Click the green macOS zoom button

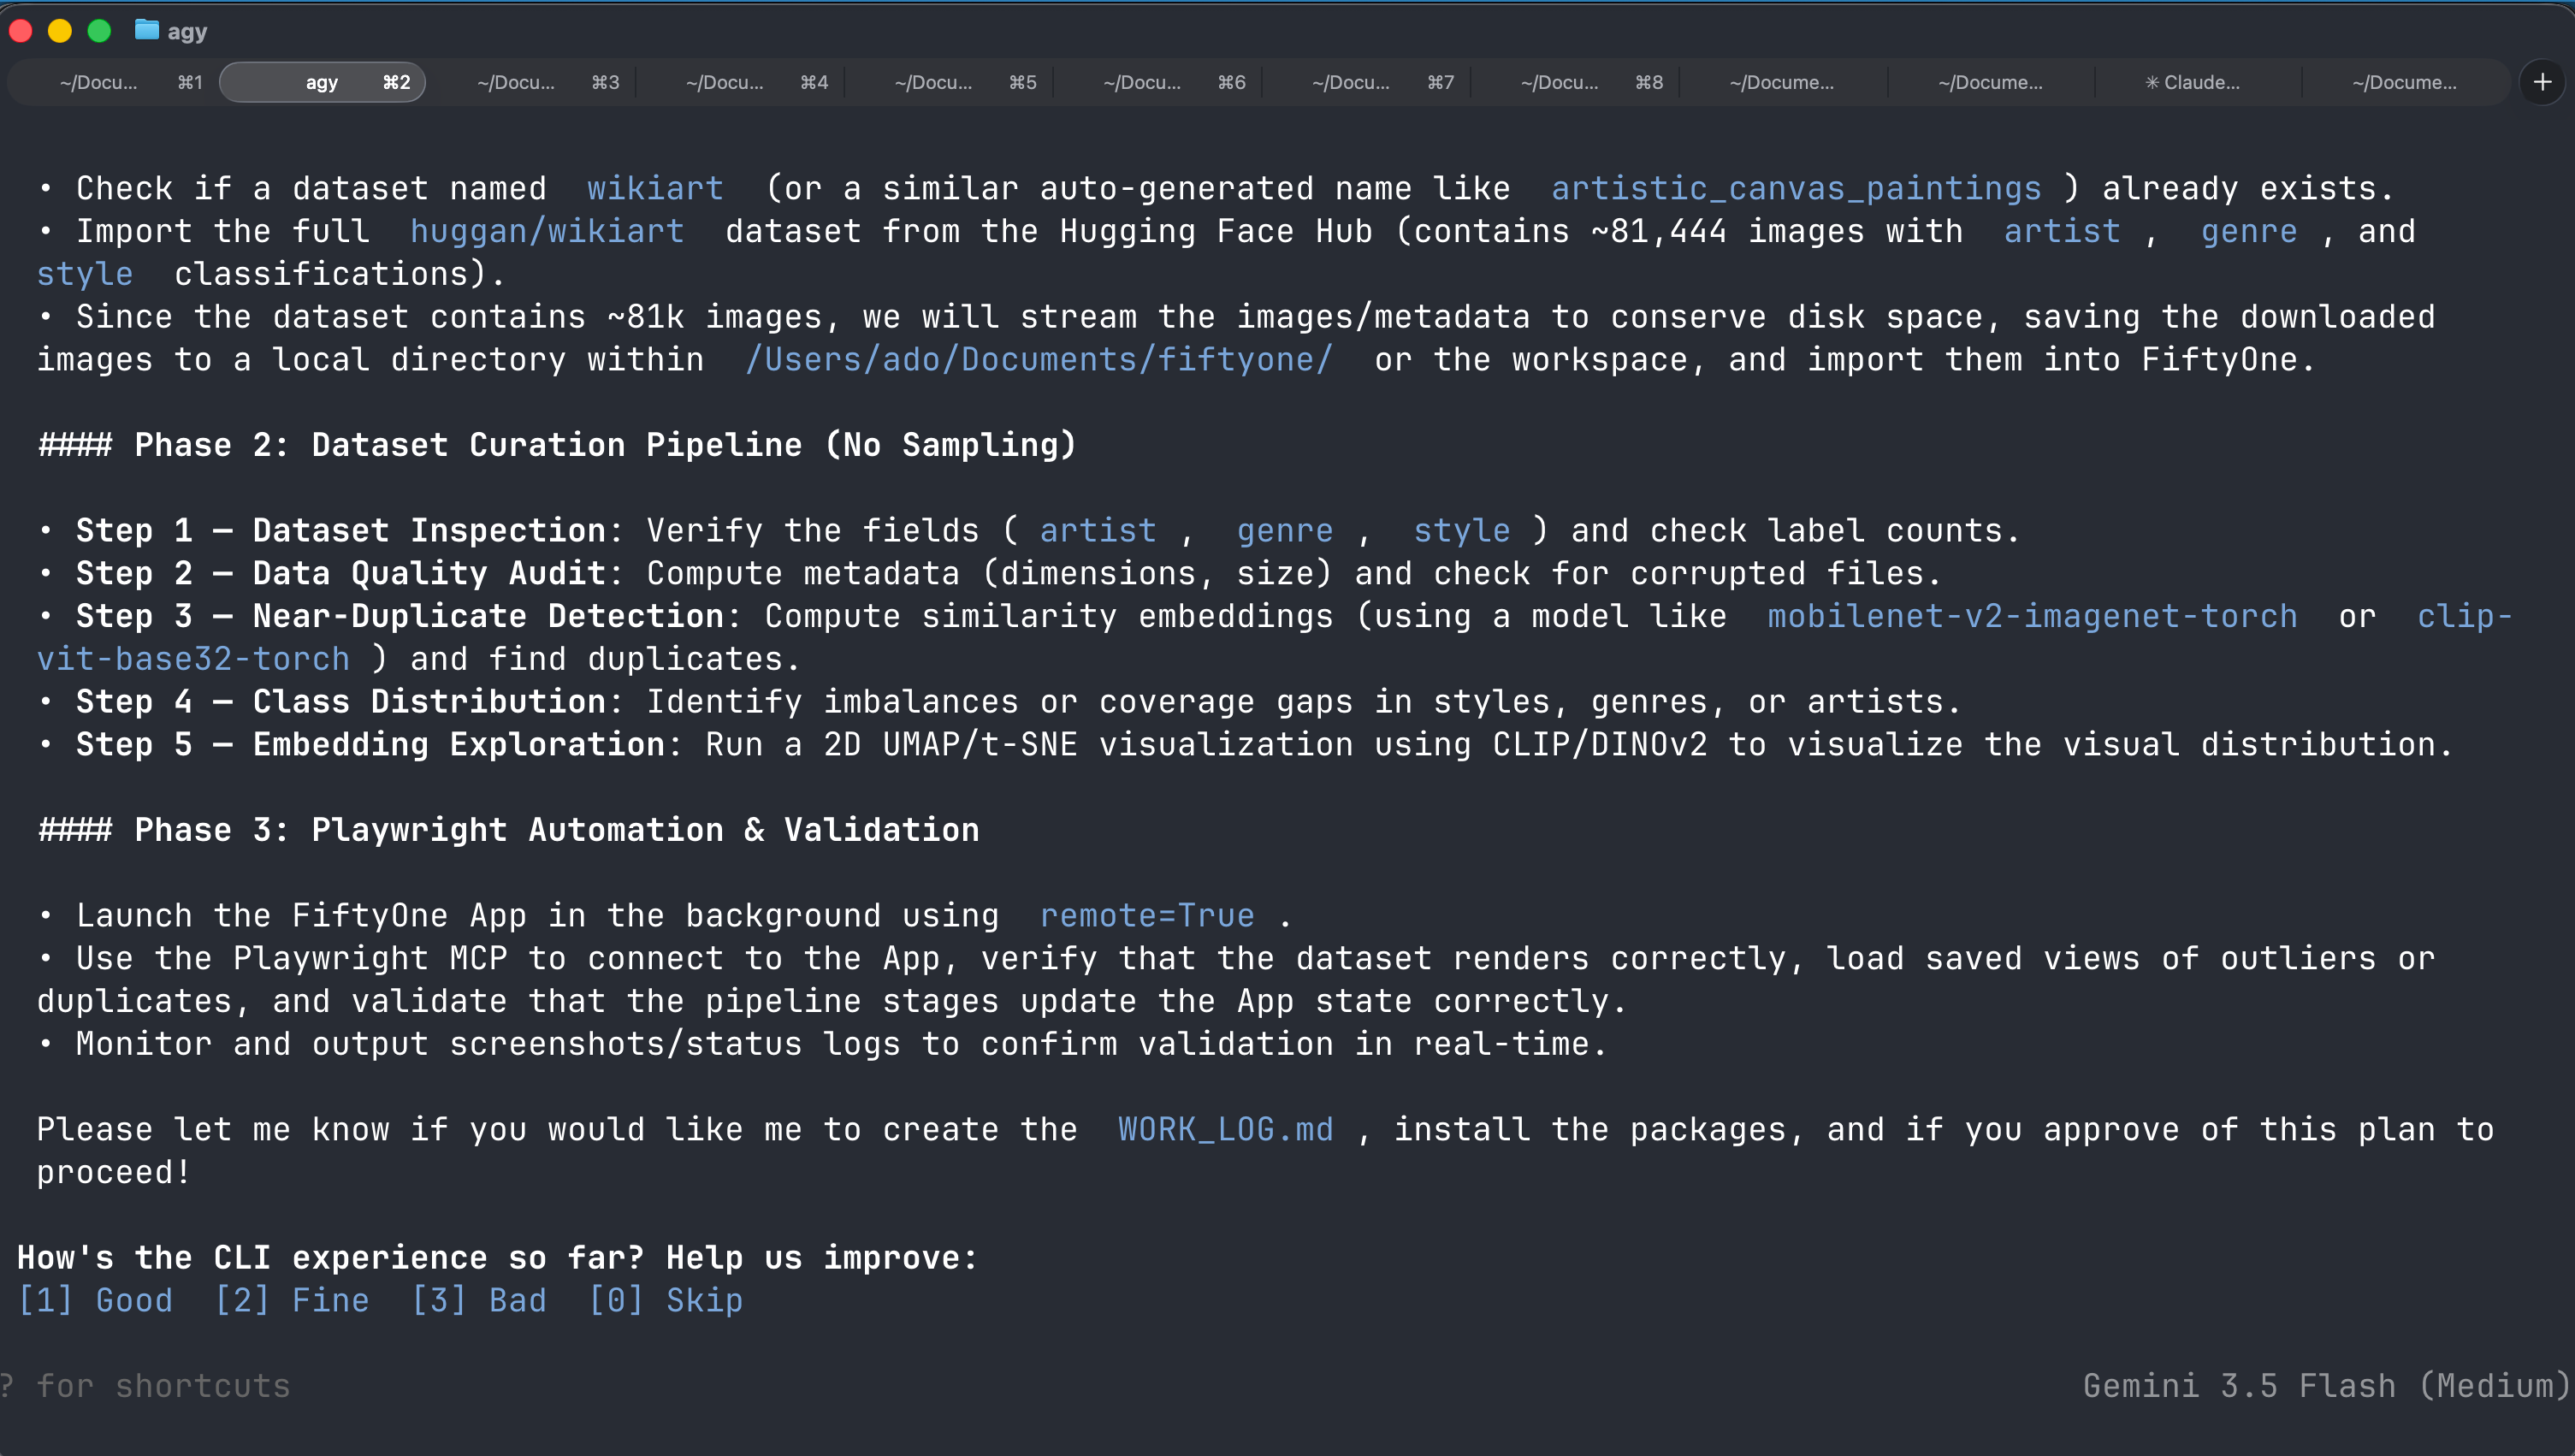[99, 31]
